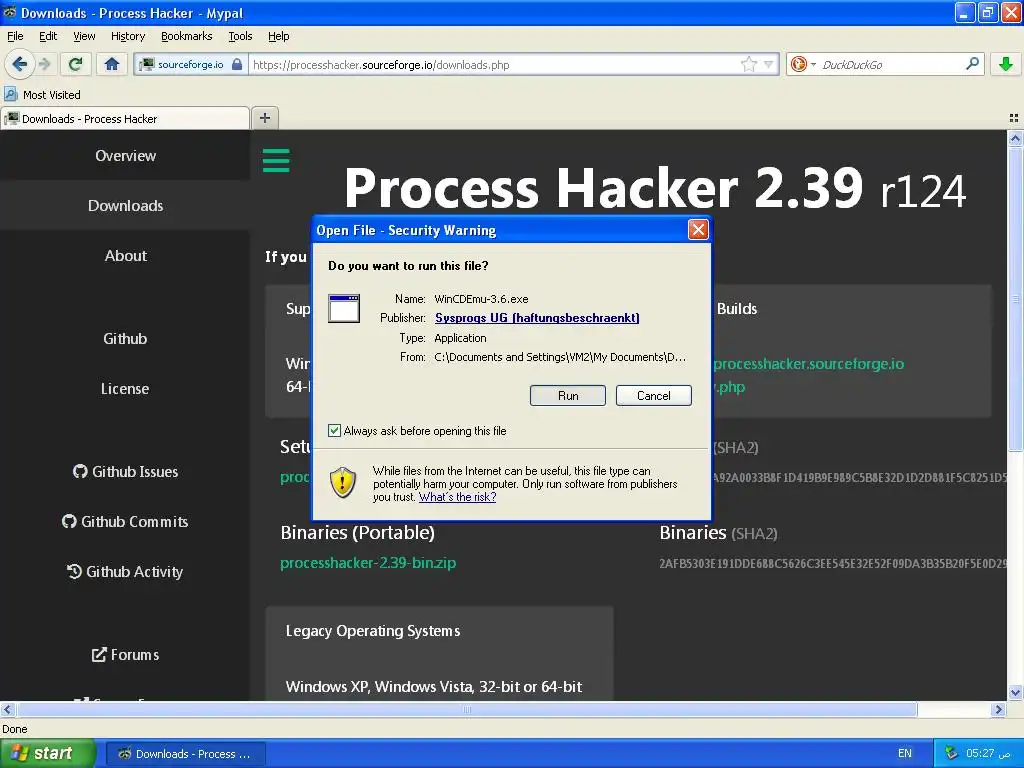The image size is (1024, 768).
Task: Click the security shield warning icon
Action: pyautogui.click(x=343, y=483)
